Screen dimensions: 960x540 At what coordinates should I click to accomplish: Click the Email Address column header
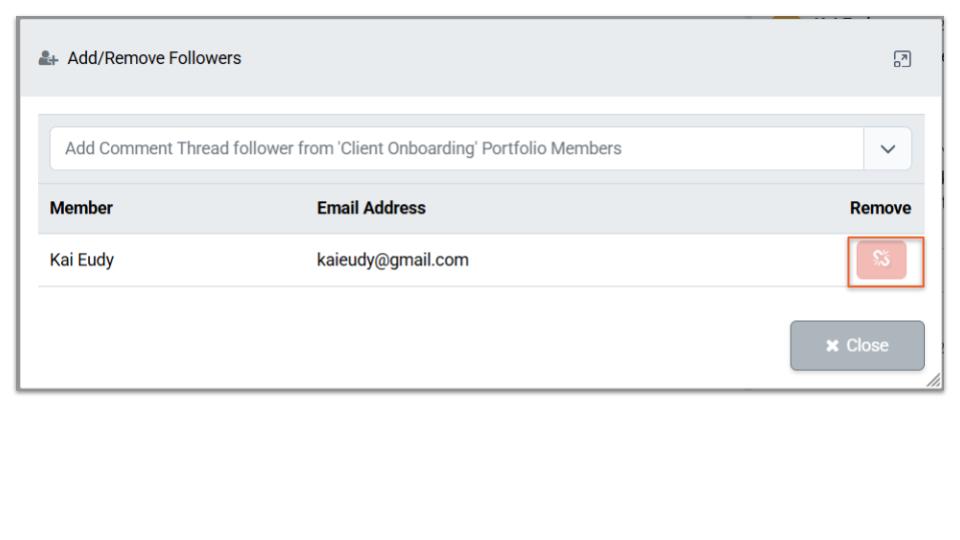[x=371, y=209]
